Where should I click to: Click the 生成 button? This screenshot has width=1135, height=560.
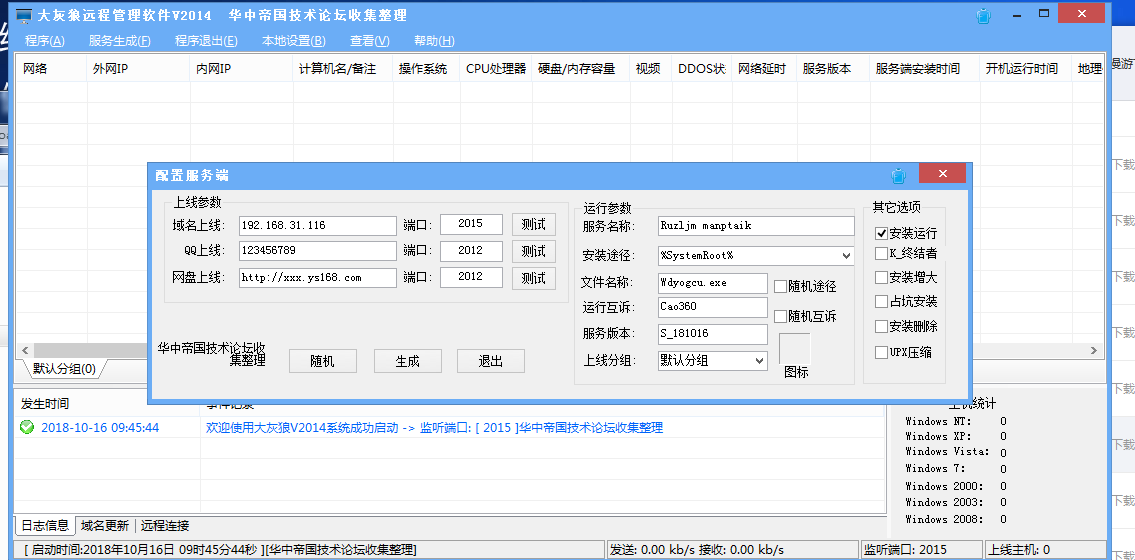click(x=408, y=361)
